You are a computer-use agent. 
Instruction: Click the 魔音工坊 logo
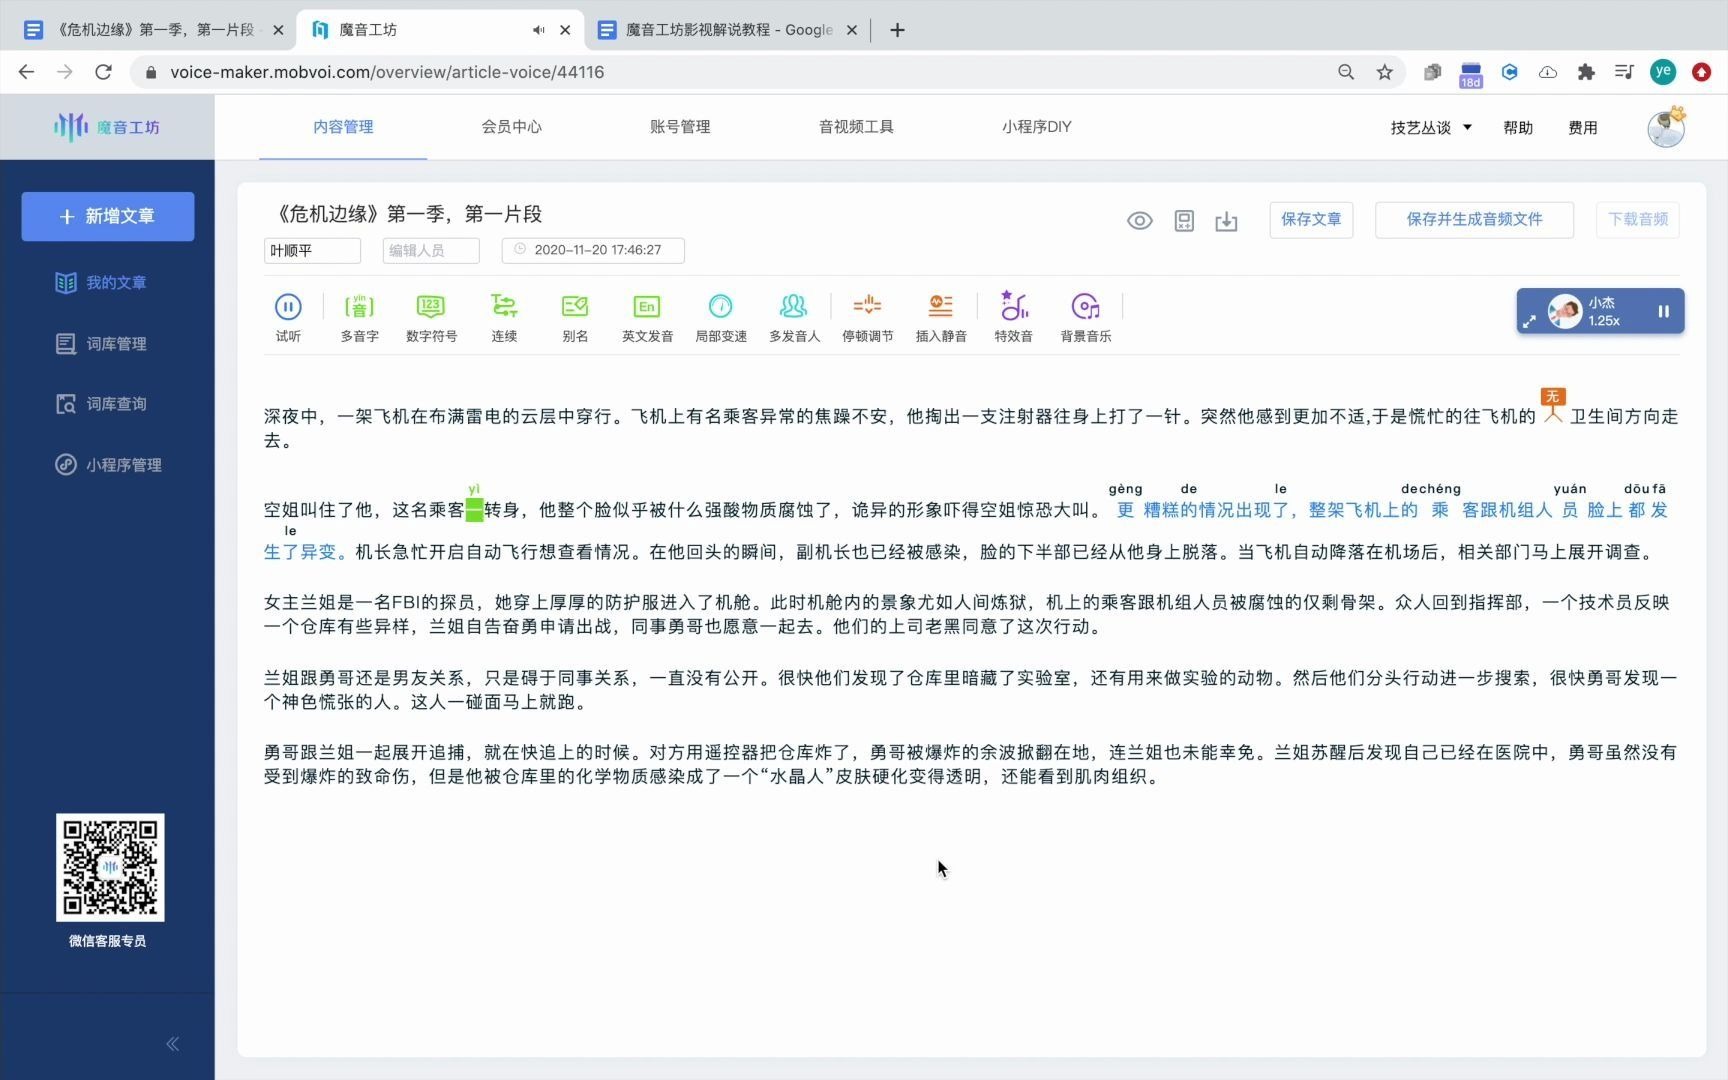tap(107, 127)
